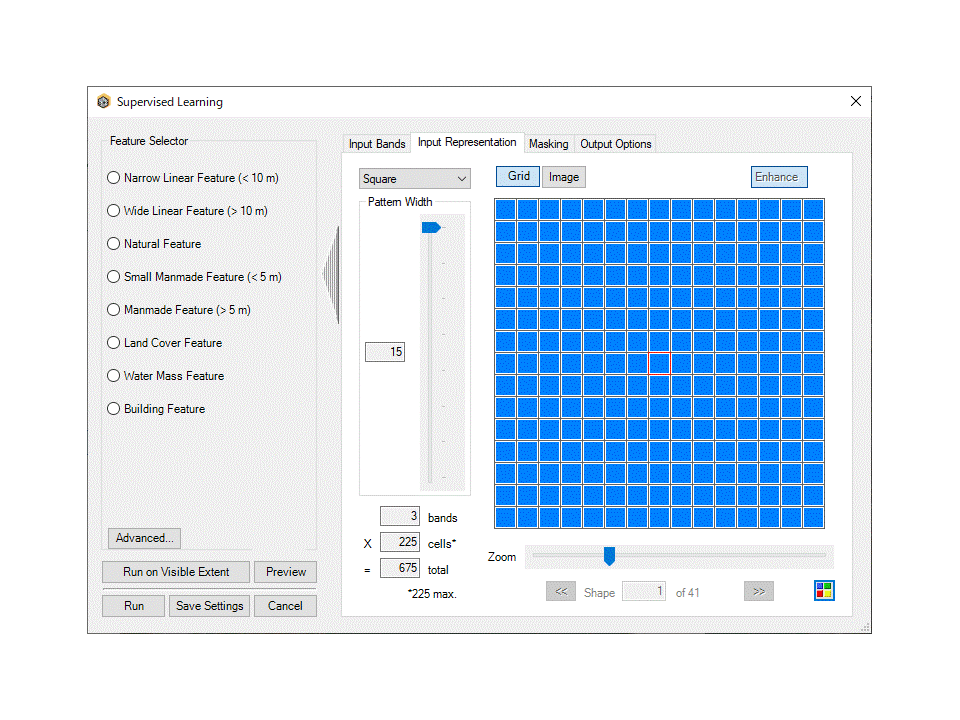The image size is (960, 720).
Task: Click the Zoom slider handle
Action: coord(609,556)
